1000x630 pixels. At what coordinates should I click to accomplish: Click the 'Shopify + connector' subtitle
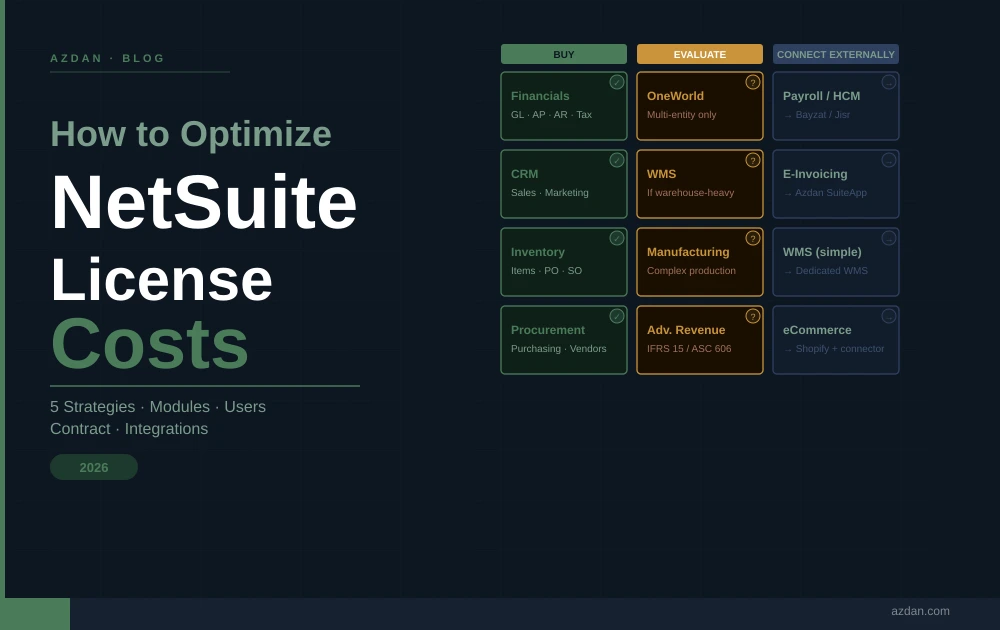point(840,349)
